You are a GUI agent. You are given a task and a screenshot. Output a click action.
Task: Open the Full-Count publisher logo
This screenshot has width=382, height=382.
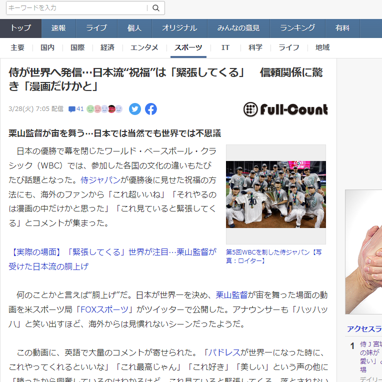click(286, 109)
